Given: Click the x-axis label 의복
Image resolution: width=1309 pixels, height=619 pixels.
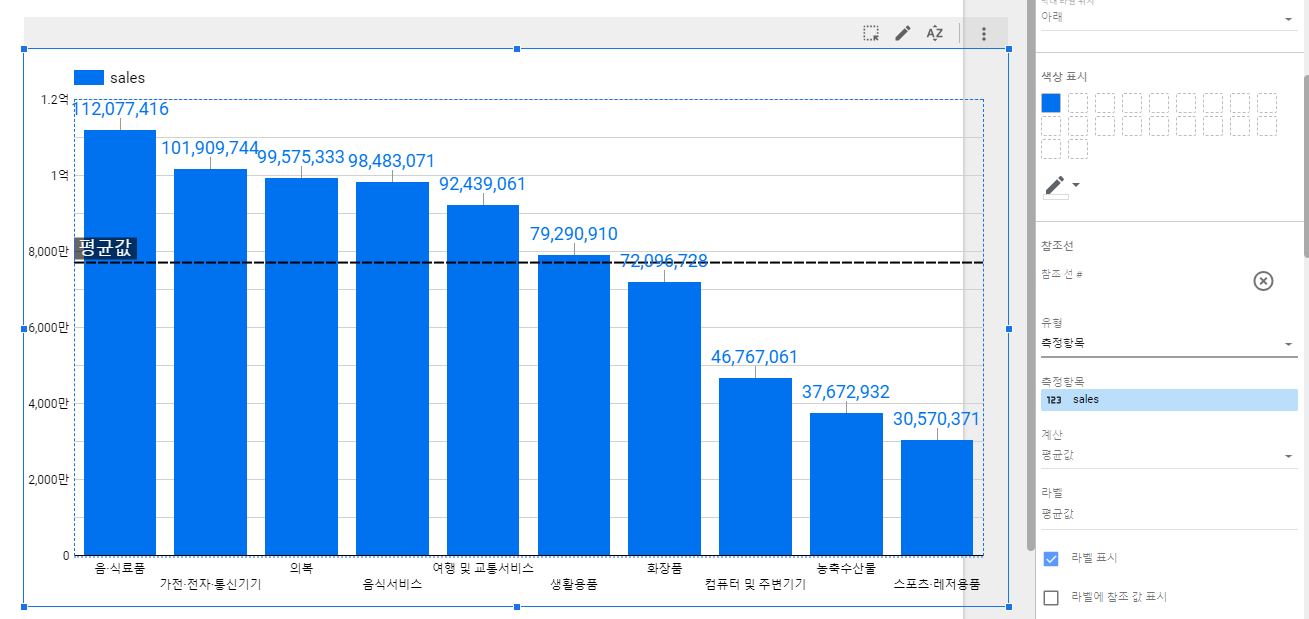Looking at the screenshot, I should tap(301, 568).
